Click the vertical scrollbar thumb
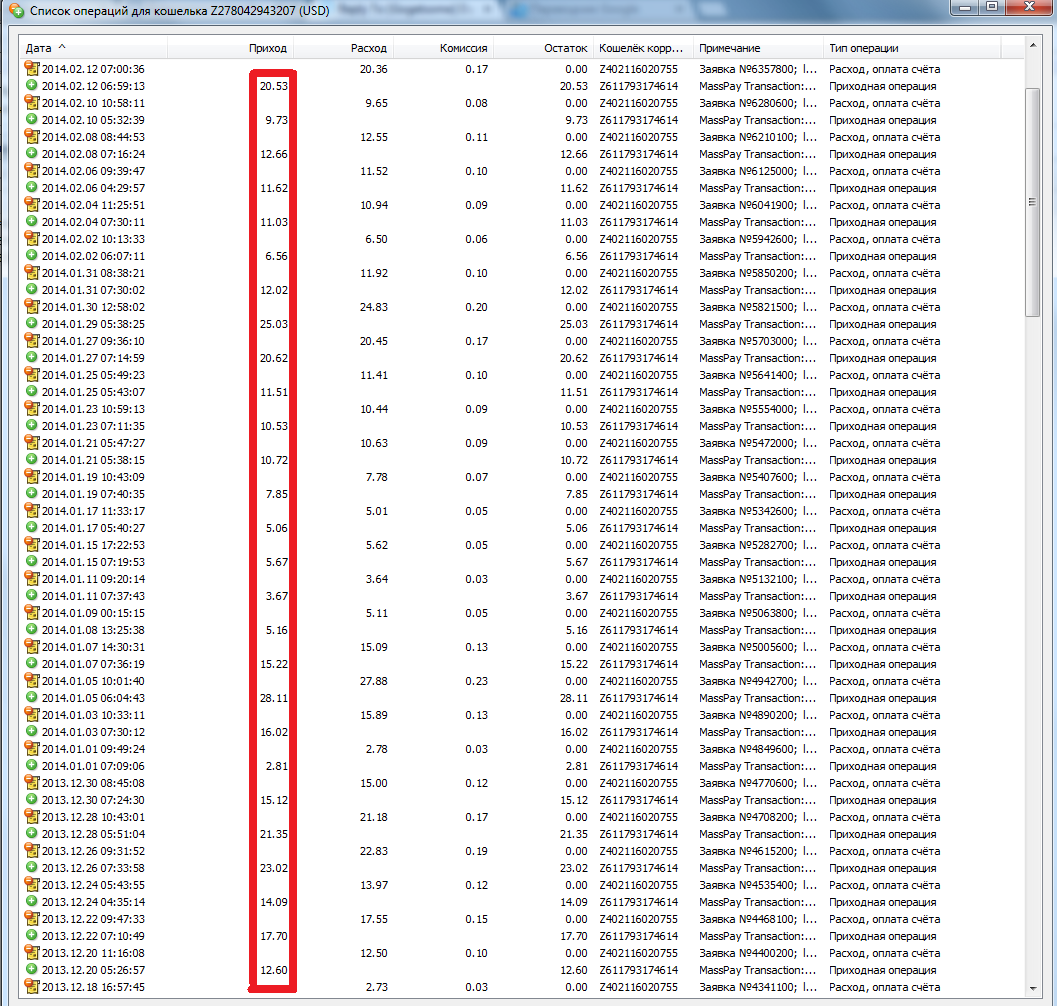Image resolution: width=1057 pixels, height=1006 pixels. point(1032,202)
